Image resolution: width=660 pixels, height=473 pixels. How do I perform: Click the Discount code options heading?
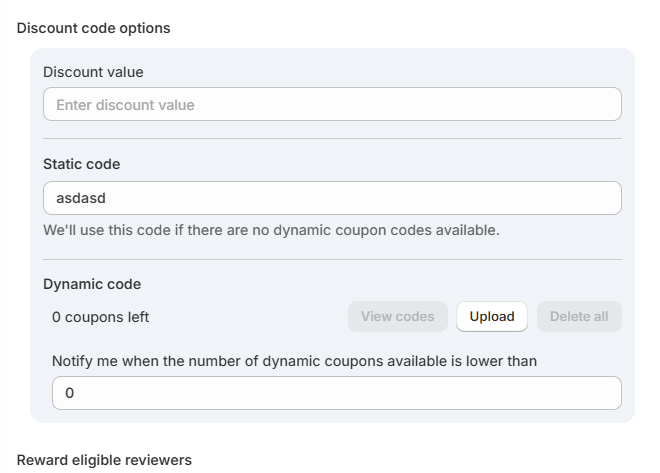93,28
